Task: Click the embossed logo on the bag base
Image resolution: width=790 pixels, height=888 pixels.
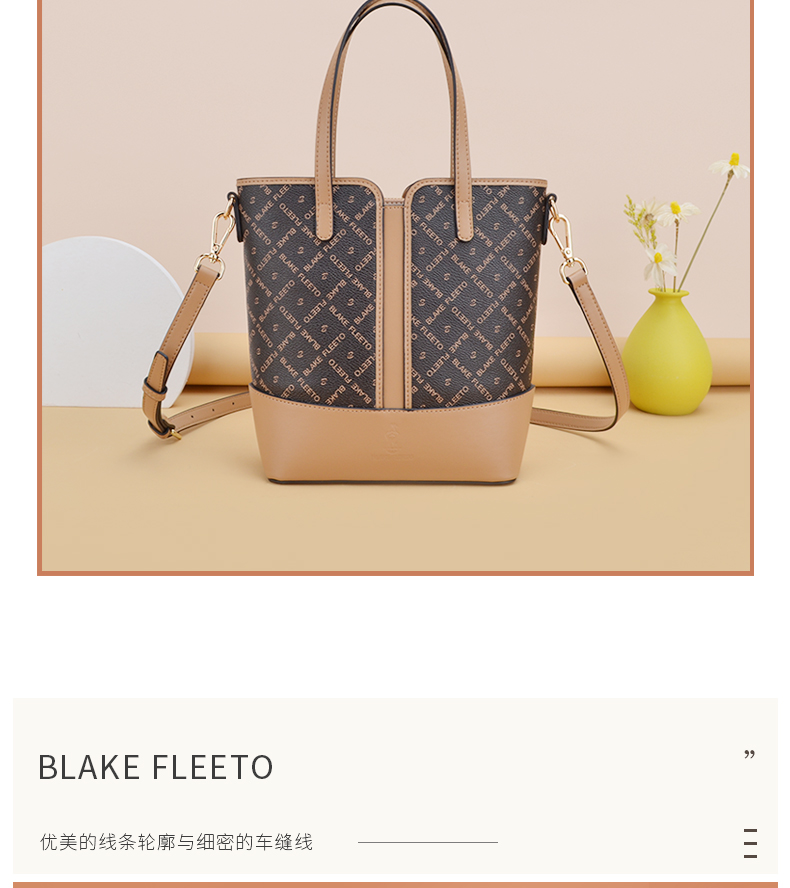Action: pos(392,442)
